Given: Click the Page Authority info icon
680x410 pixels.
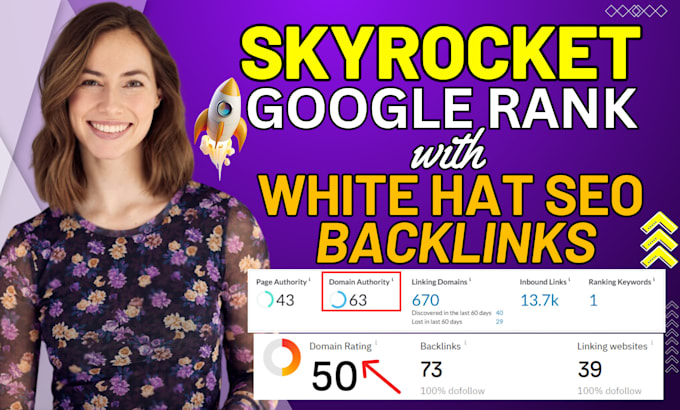Looking at the screenshot, I should [310, 281].
